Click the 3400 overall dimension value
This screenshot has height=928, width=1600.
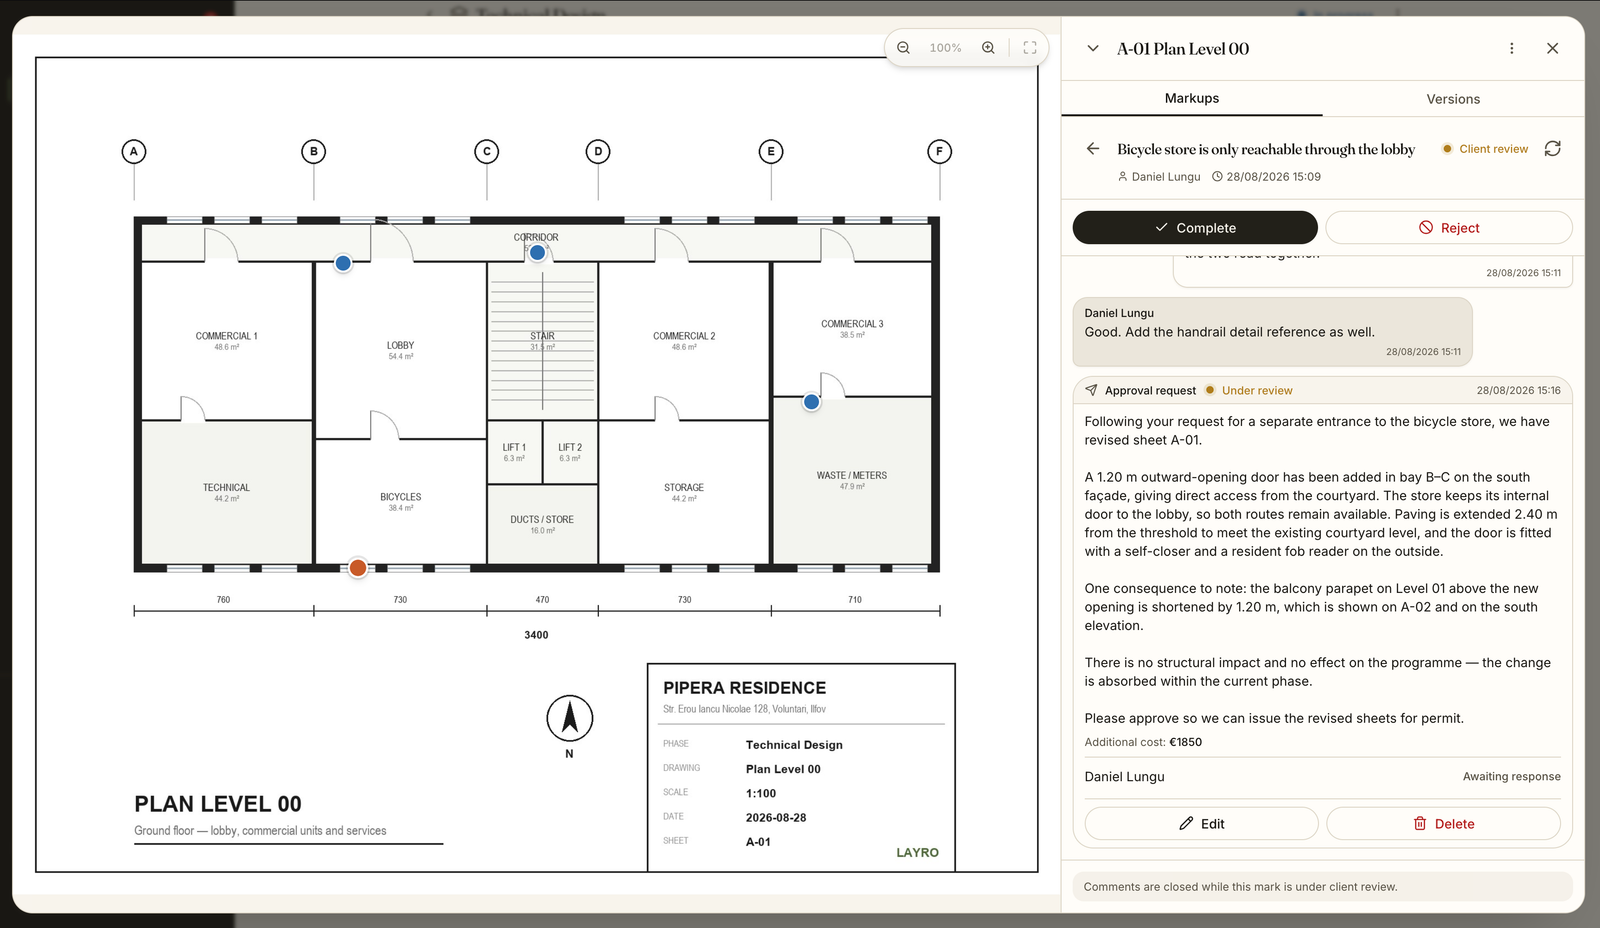click(536, 635)
